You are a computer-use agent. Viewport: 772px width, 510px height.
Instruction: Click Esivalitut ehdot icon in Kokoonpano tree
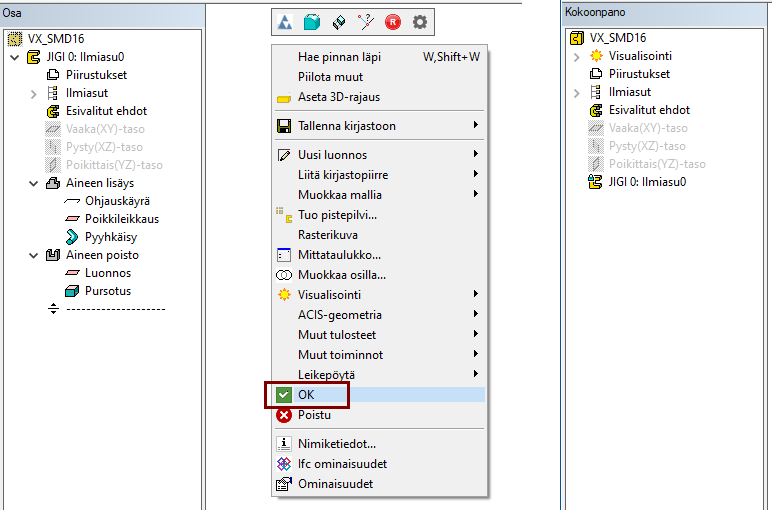pyautogui.click(x=596, y=110)
